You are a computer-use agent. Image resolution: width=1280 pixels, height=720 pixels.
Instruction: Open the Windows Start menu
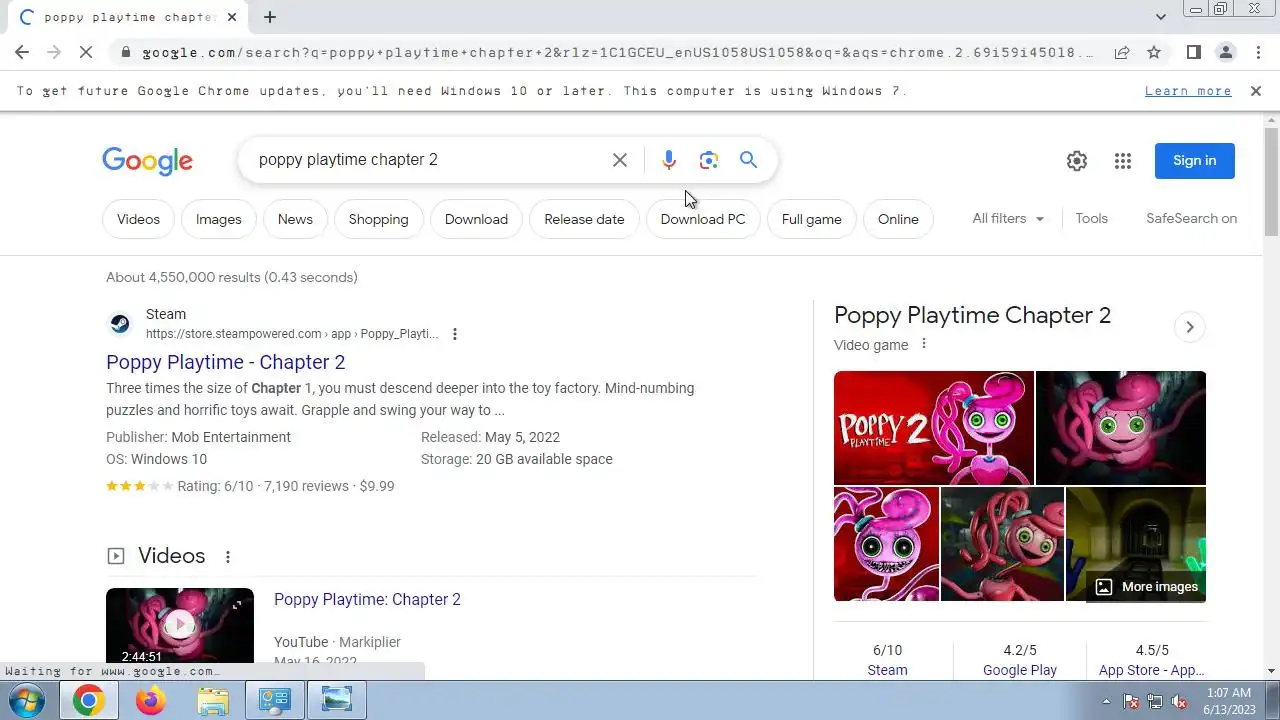[28, 700]
